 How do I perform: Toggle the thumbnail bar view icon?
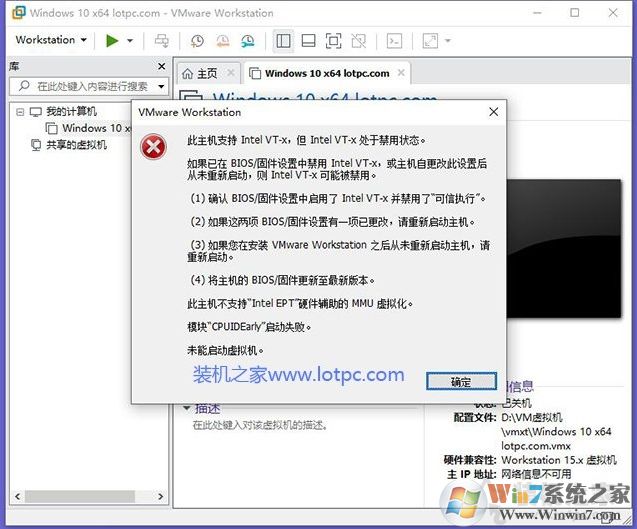tap(308, 41)
